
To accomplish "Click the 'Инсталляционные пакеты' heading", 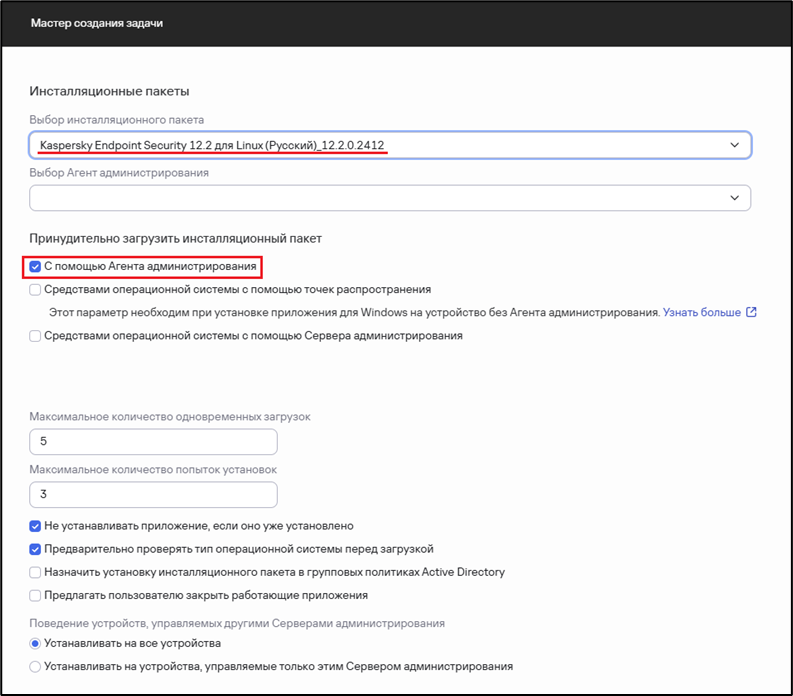I will pyautogui.click(x=109, y=91).
